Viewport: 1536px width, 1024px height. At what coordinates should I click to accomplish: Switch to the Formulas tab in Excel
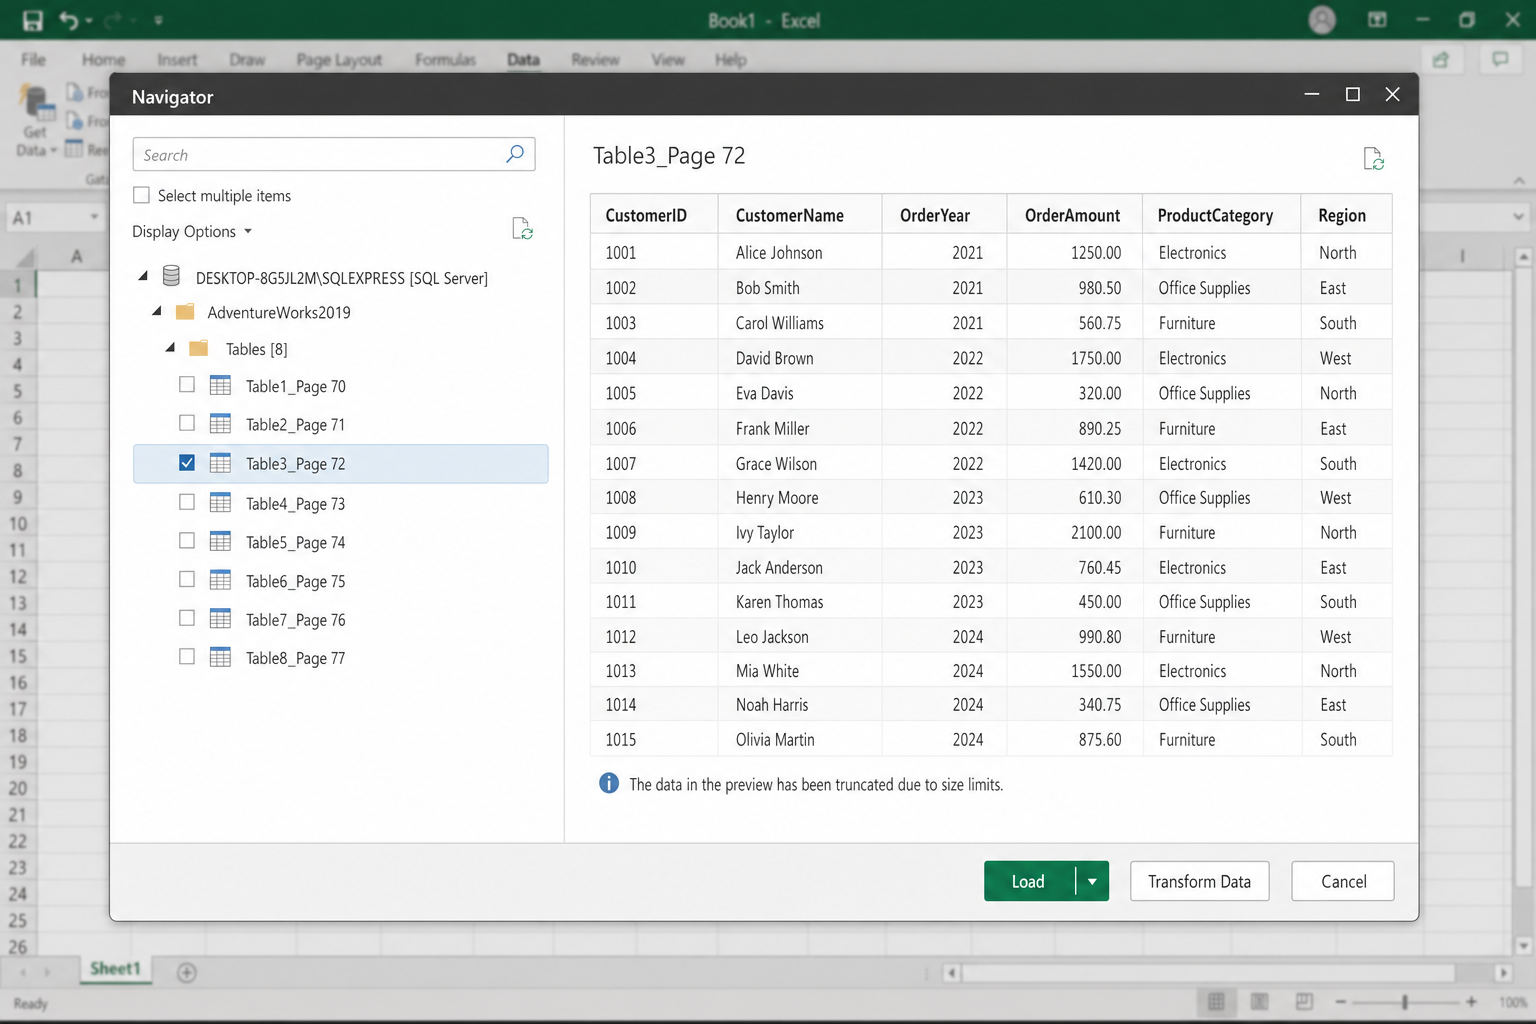tap(445, 60)
